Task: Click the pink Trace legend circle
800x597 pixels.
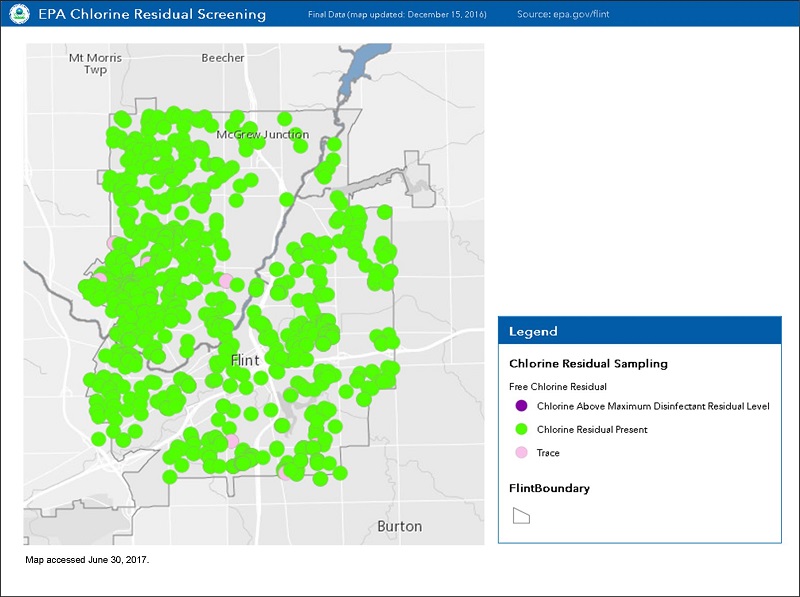Action: [x=520, y=453]
